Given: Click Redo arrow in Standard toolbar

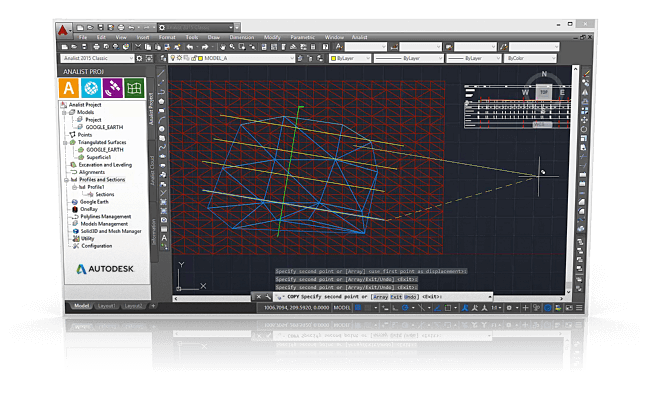Looking at the screenshot, I should coord(205,47).
